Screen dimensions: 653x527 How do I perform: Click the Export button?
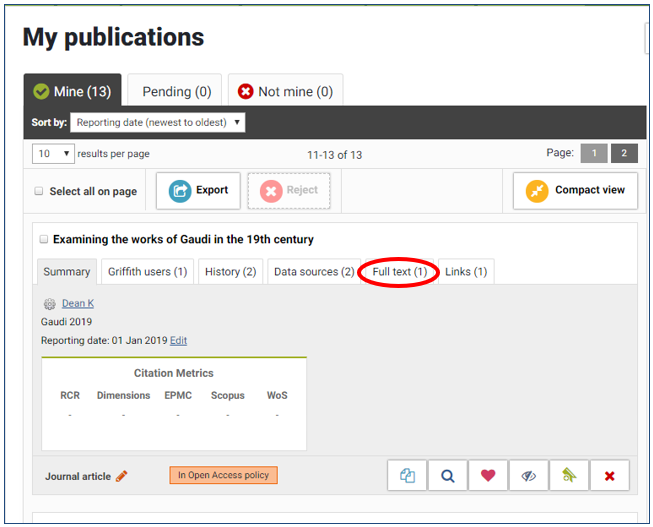pyautogui.click(x=199, y=190)
